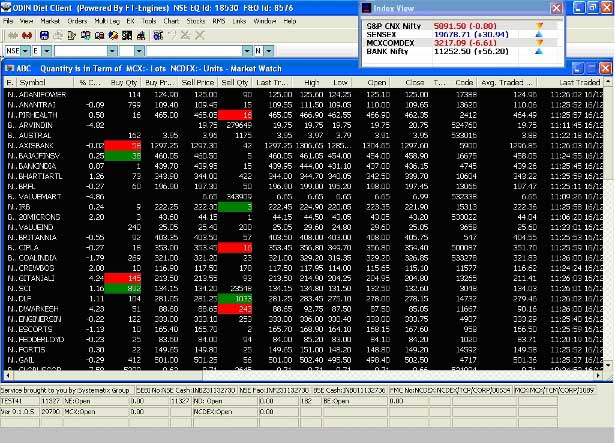The width and height of the screenshot is (615, 443).
Task: Click the down arrow beside MCXCOMDEX
Action: (540, 43)
